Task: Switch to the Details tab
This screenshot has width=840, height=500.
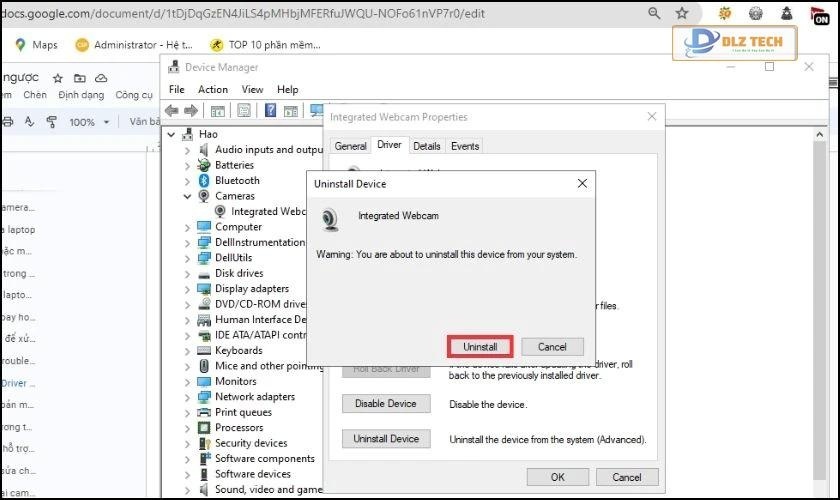Action: pos(426,146)
